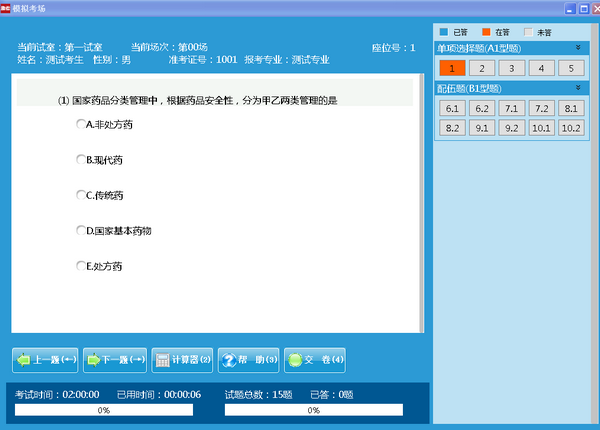Select radio option C 传统药
The height and width of the screenshot is (430, 600).
pyautogui.click(x=81, y=195)
